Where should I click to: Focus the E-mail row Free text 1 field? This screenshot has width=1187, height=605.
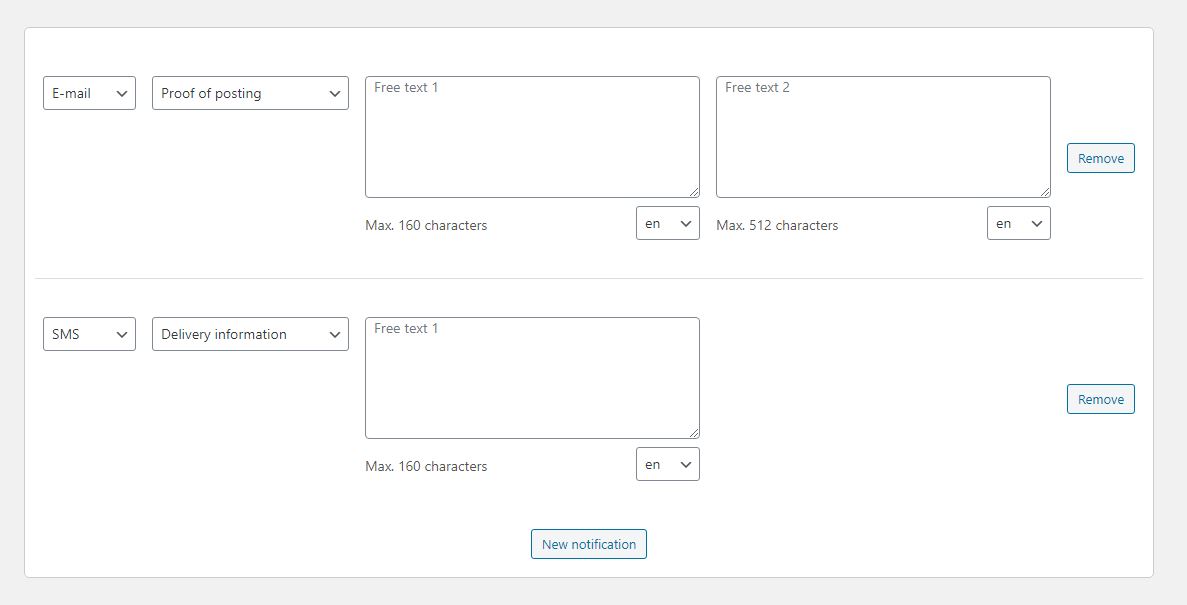point(532,137)
